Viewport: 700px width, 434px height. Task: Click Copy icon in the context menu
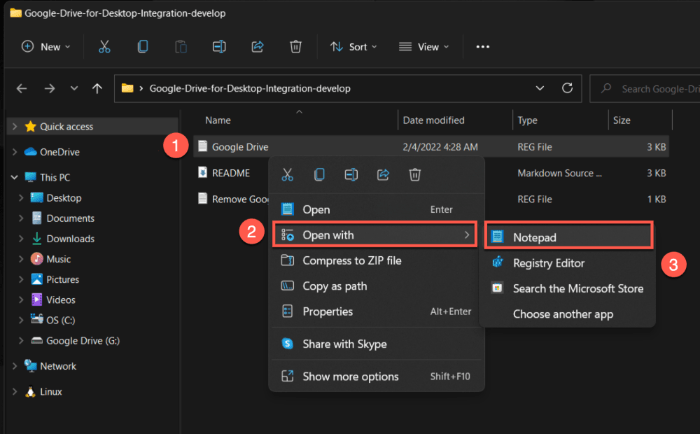(x=319, y=175)
